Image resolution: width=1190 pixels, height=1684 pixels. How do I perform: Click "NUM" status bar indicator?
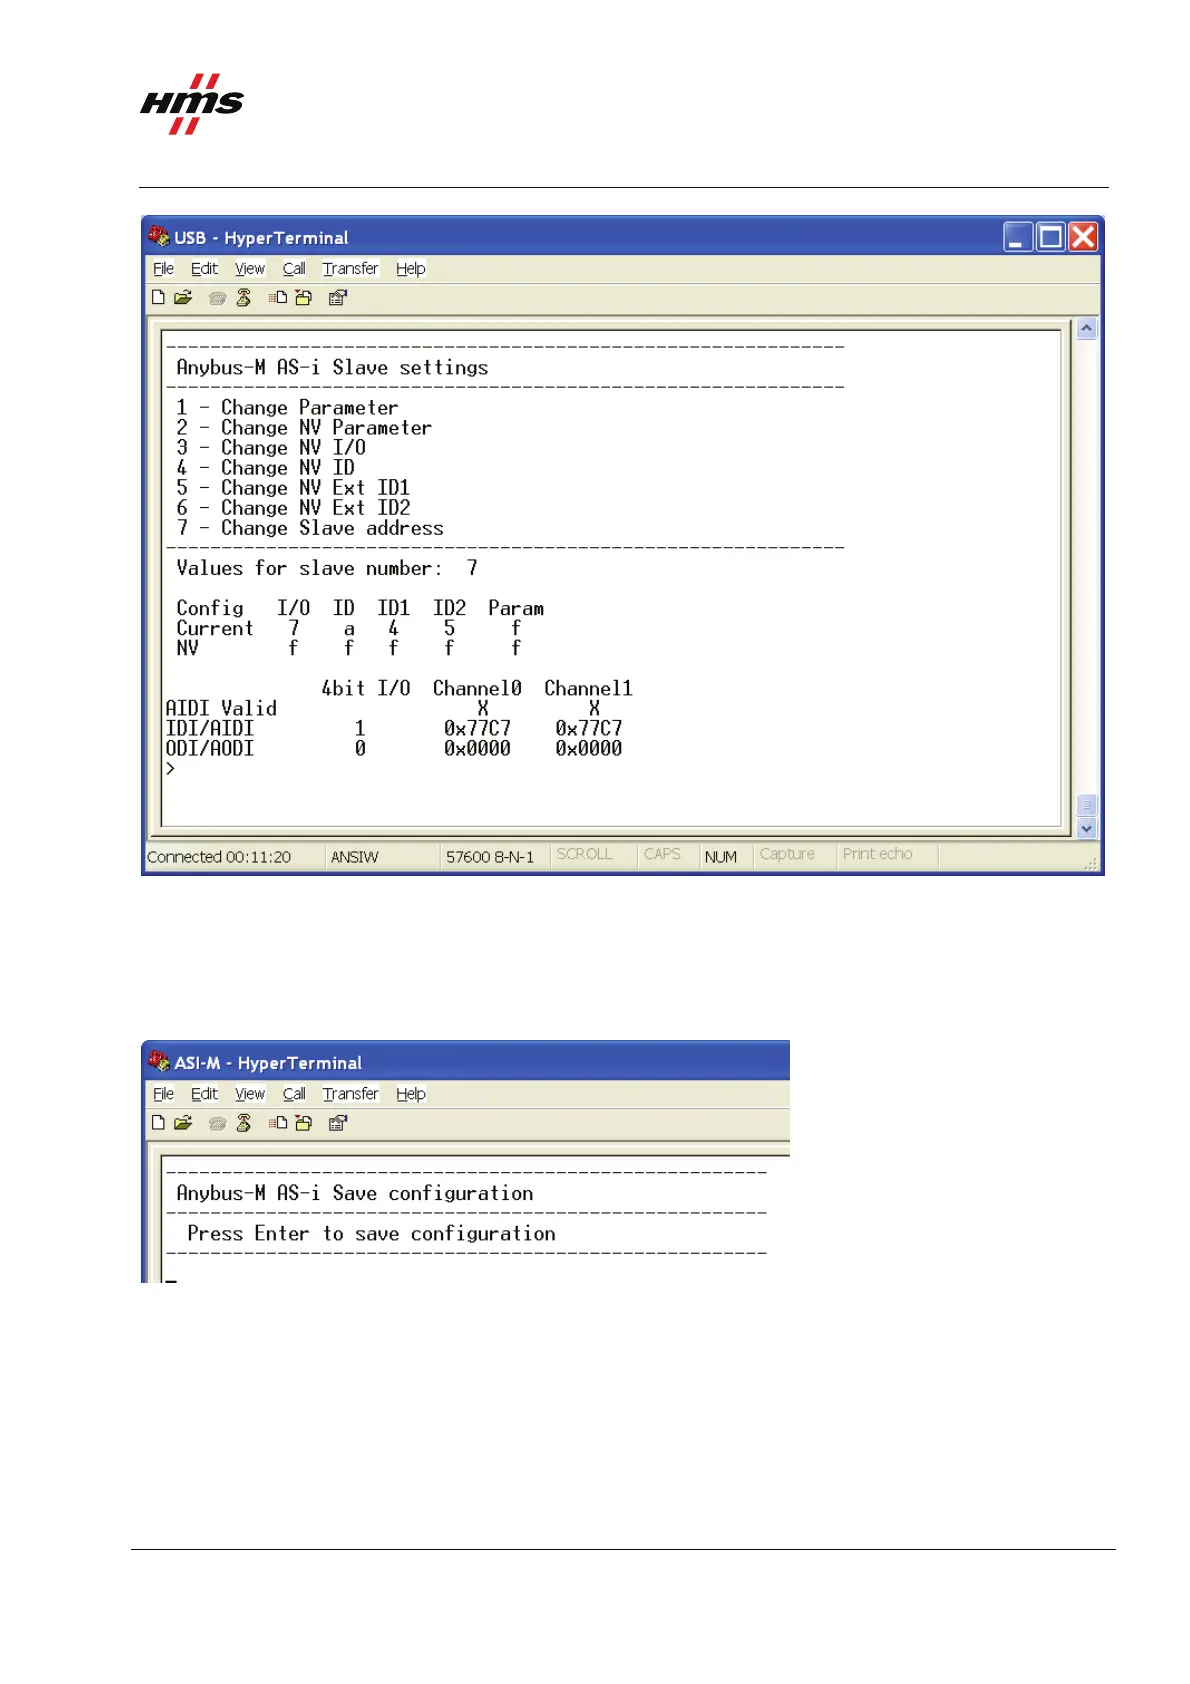pos(720,857)
